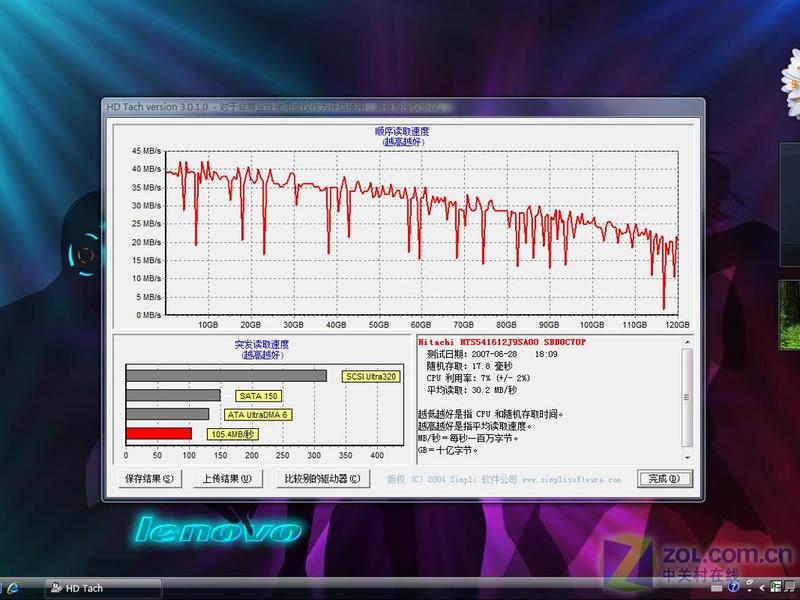
Task: Click the HD Tach taskbar button
Action: (x=104, y=588)
